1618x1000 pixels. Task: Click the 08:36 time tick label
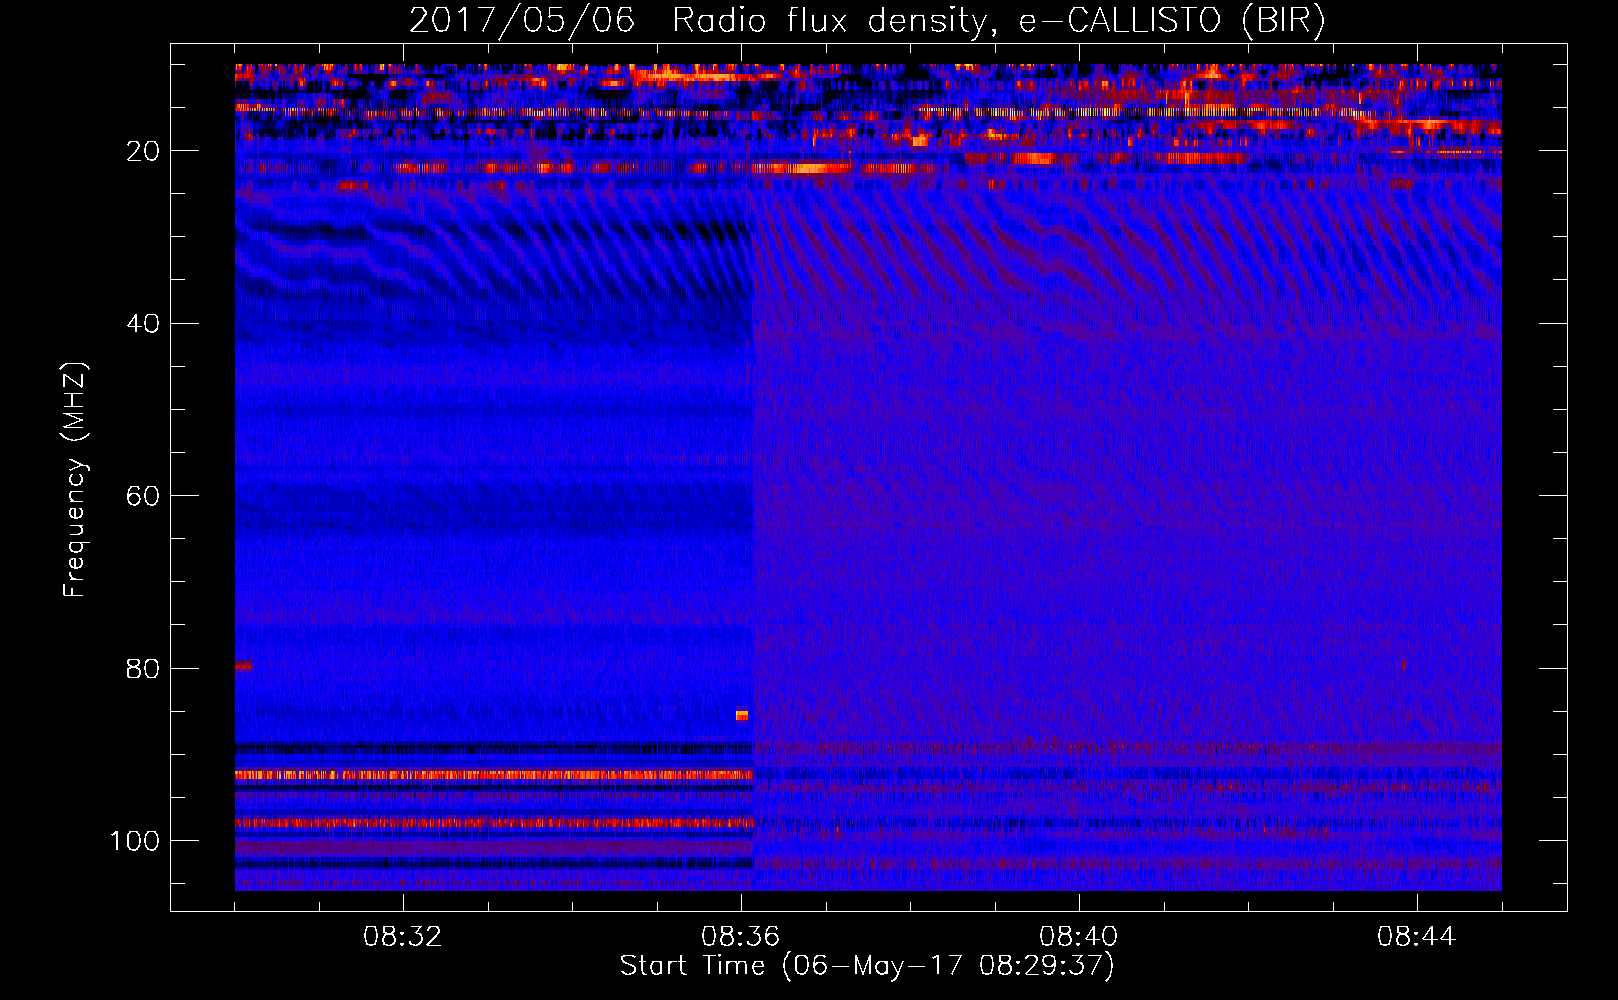(x=741, y=937)
